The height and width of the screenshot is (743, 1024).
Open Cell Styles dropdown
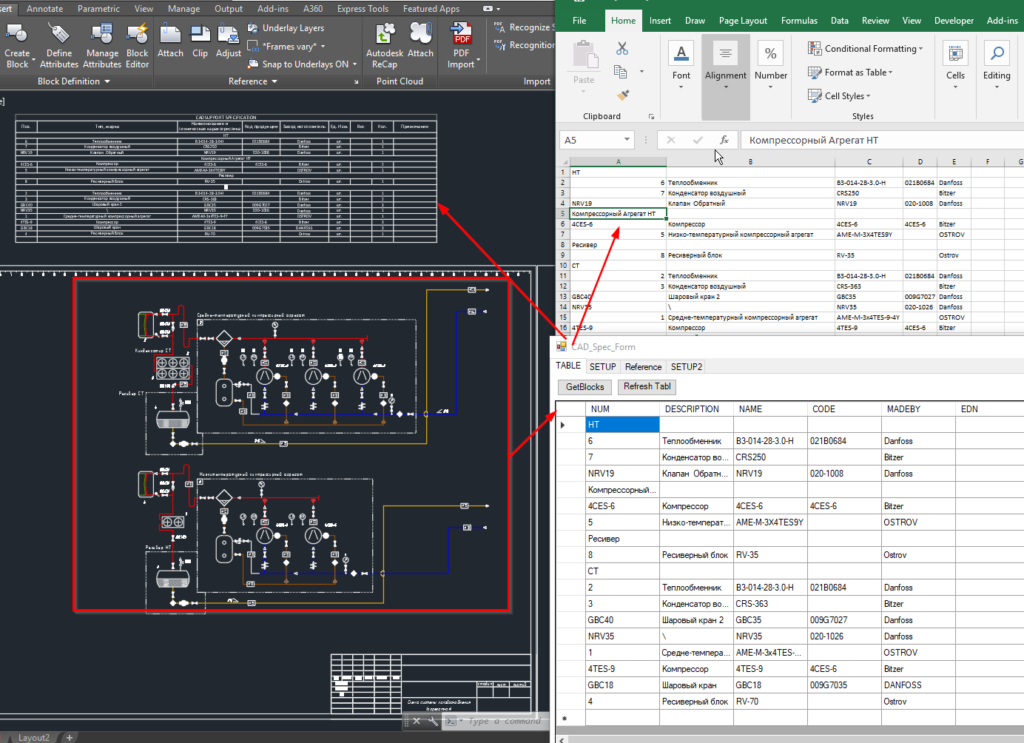coord(839,96)
